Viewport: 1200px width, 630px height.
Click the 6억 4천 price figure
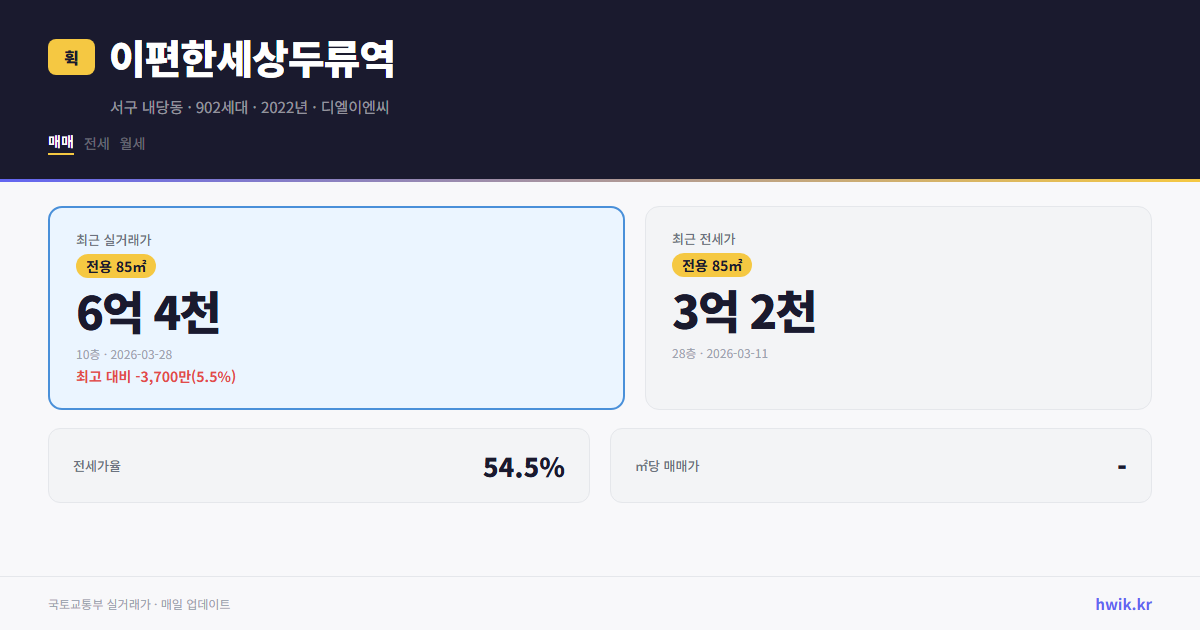coord(146,314)
